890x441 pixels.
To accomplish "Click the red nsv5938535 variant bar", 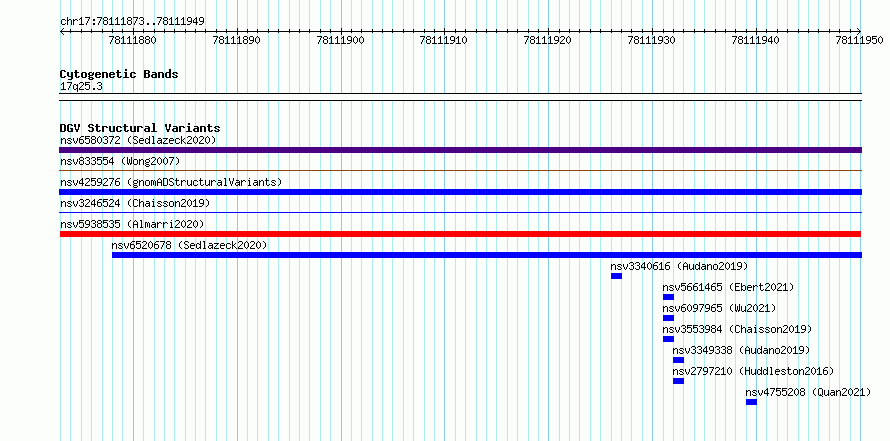I will (460, 234).
